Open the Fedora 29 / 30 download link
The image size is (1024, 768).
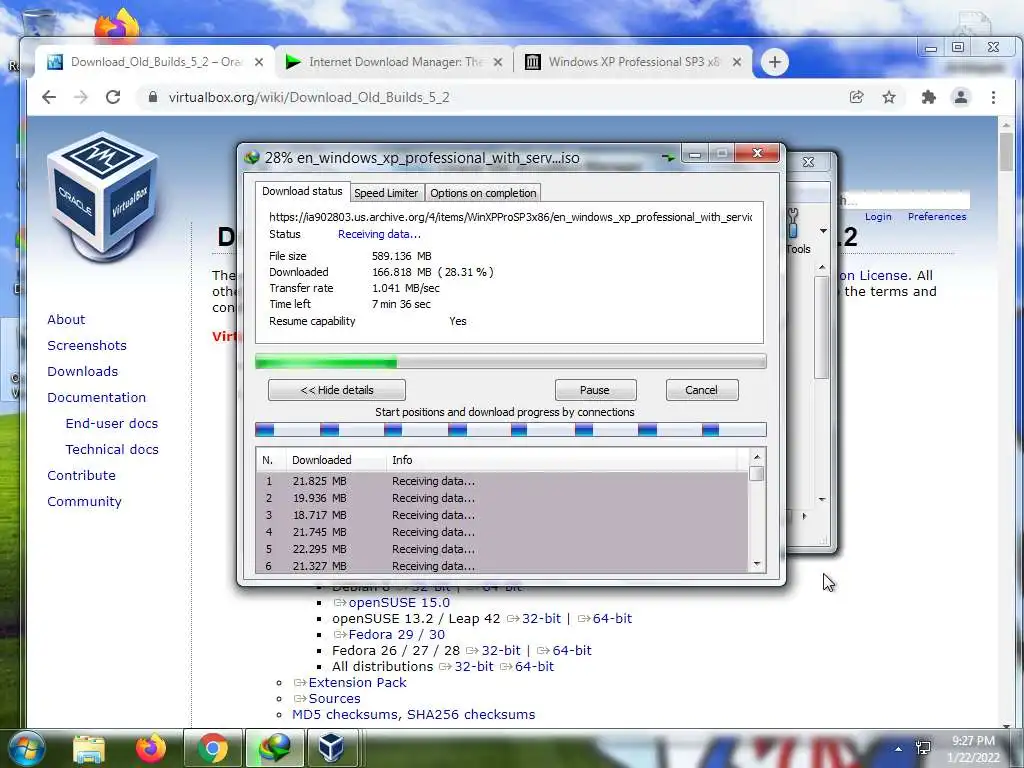(396, 634)
